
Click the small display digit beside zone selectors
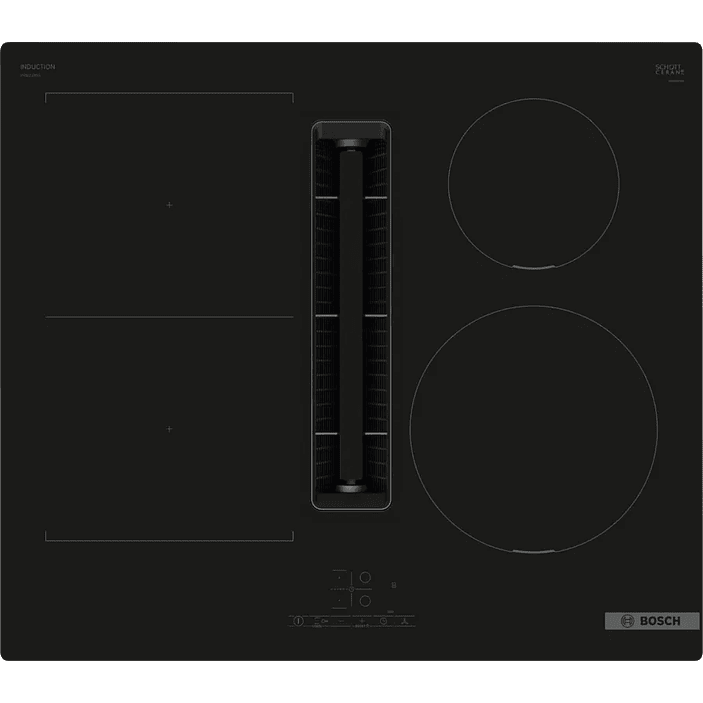pos(394,585)
